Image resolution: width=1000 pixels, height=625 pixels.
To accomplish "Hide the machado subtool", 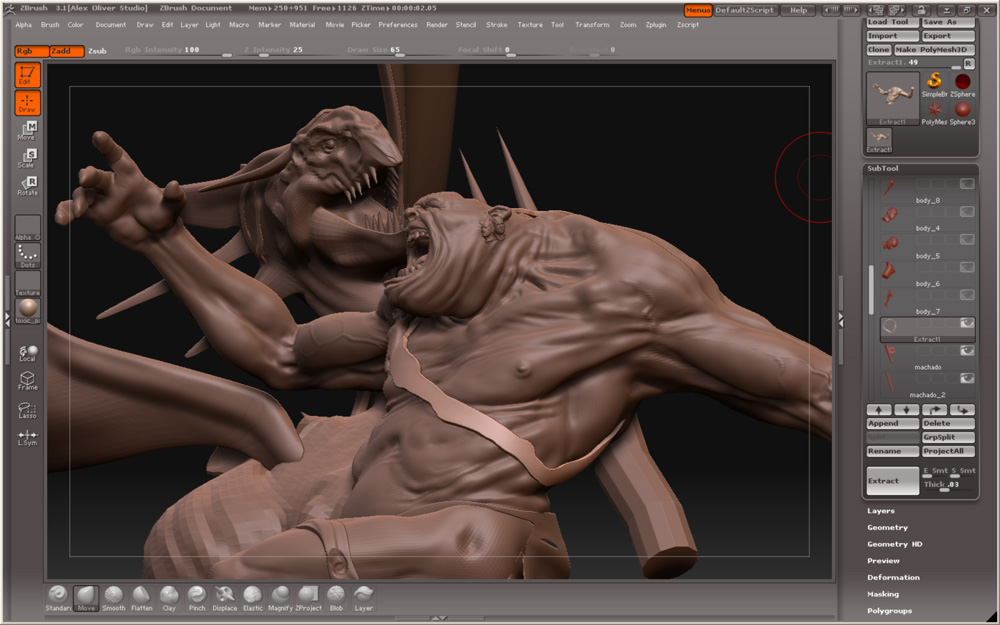I will pyautogui.click(x=967, y=351).
